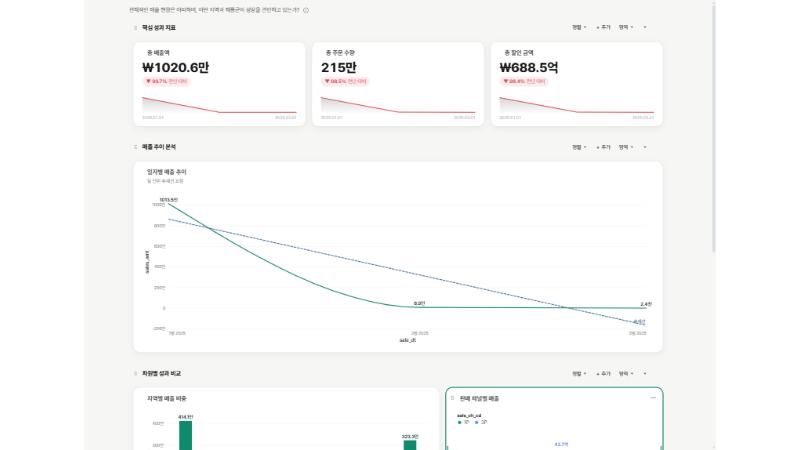The image size is (800, 450).
Task: Click the drag handle on 판매 채널별 매출 card
Action: click(453, 398)
